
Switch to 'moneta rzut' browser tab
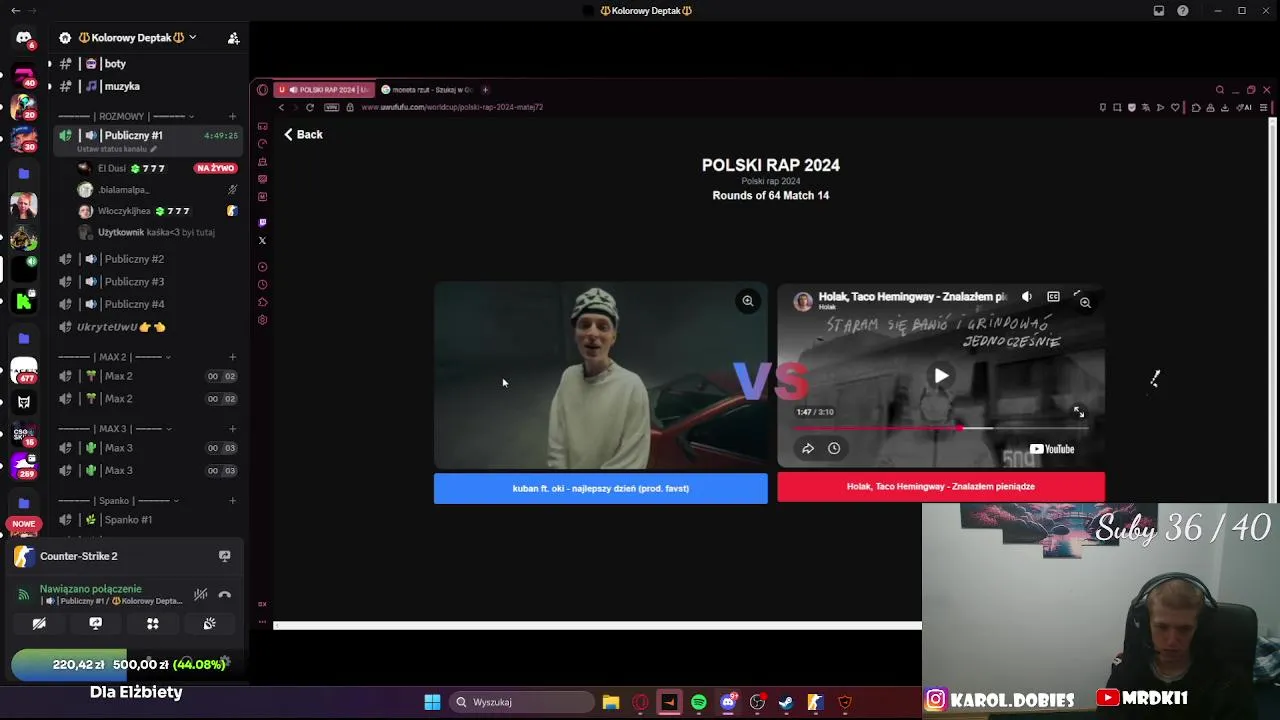426,89
